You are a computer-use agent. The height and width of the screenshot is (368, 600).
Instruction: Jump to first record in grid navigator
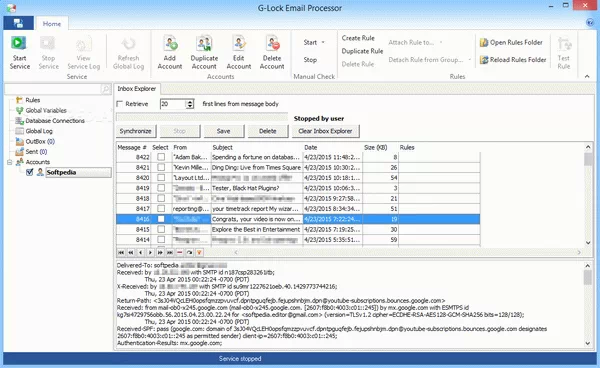121,252
